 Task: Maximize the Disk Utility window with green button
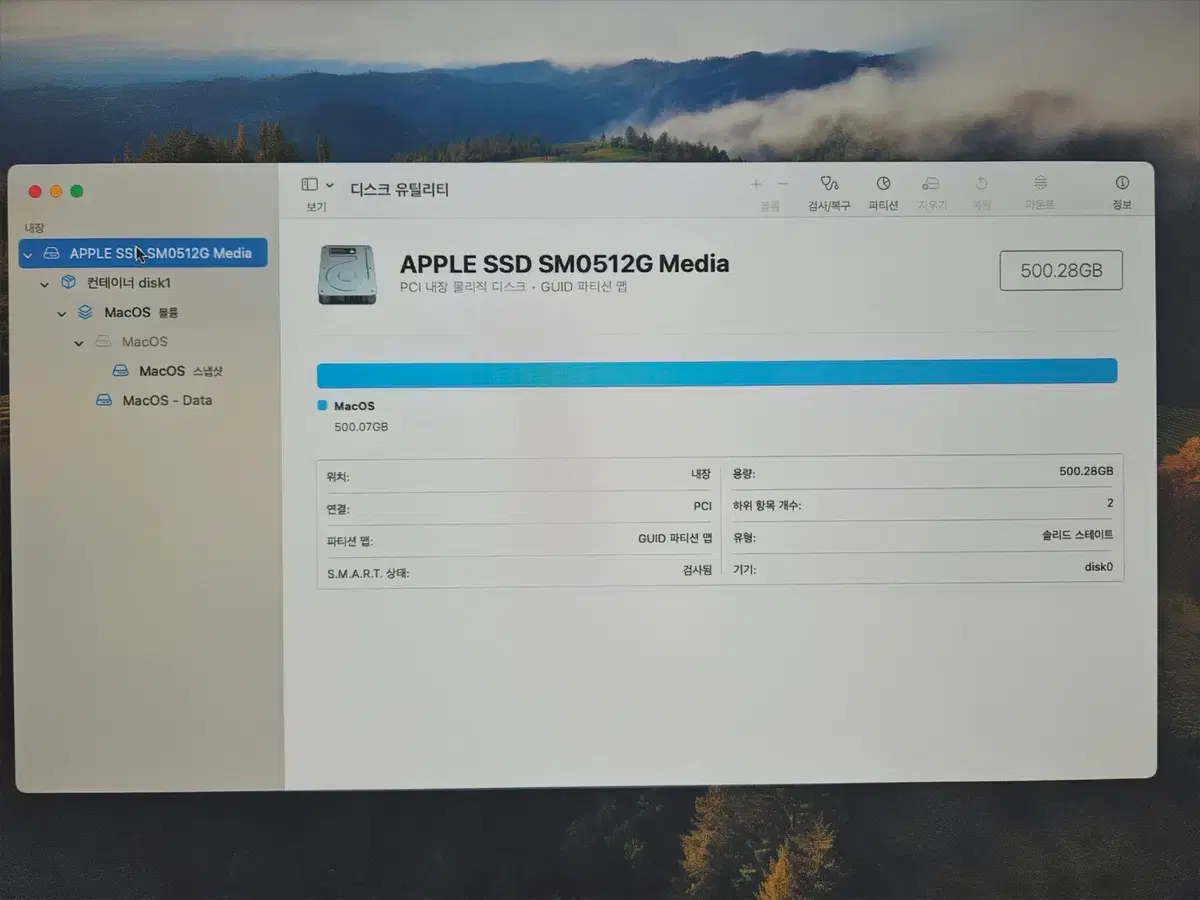[x=77, y=191]
